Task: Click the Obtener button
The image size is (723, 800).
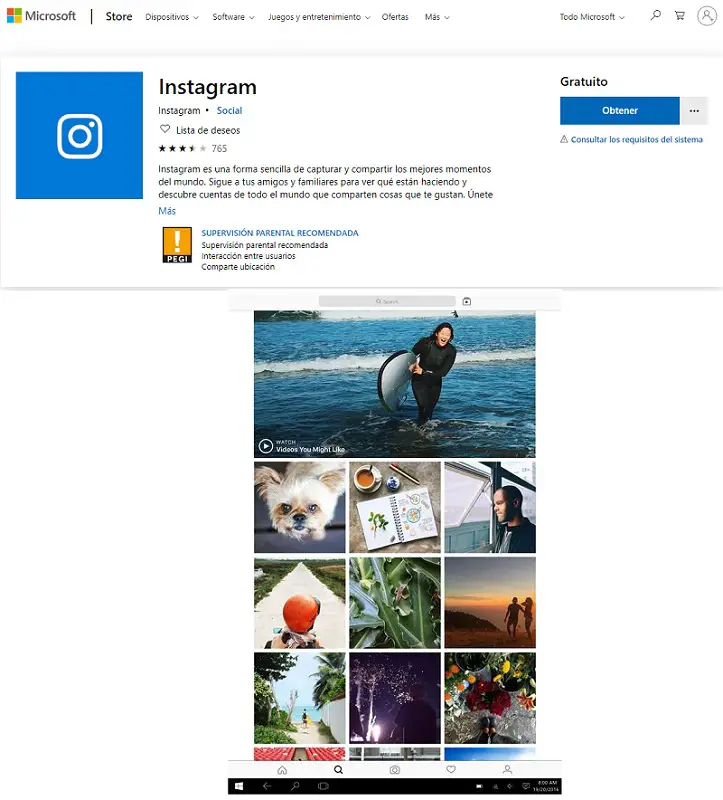Action: [619, 111]
